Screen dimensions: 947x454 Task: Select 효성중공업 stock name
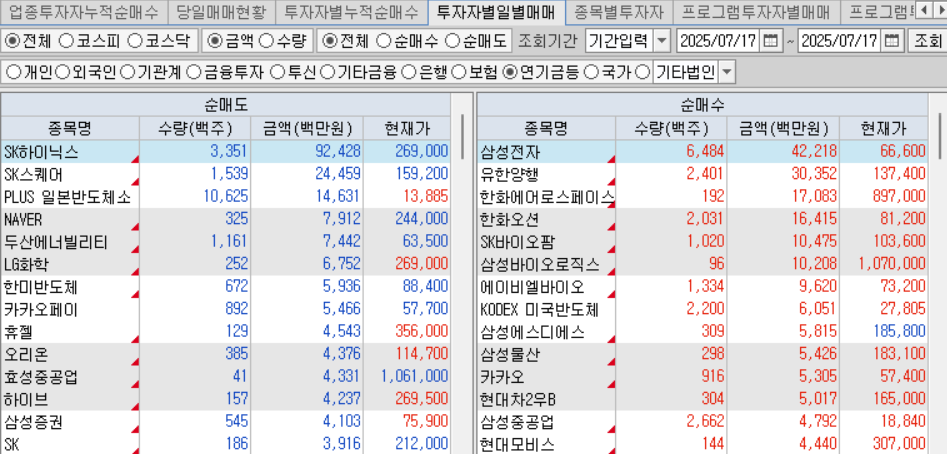40,377
